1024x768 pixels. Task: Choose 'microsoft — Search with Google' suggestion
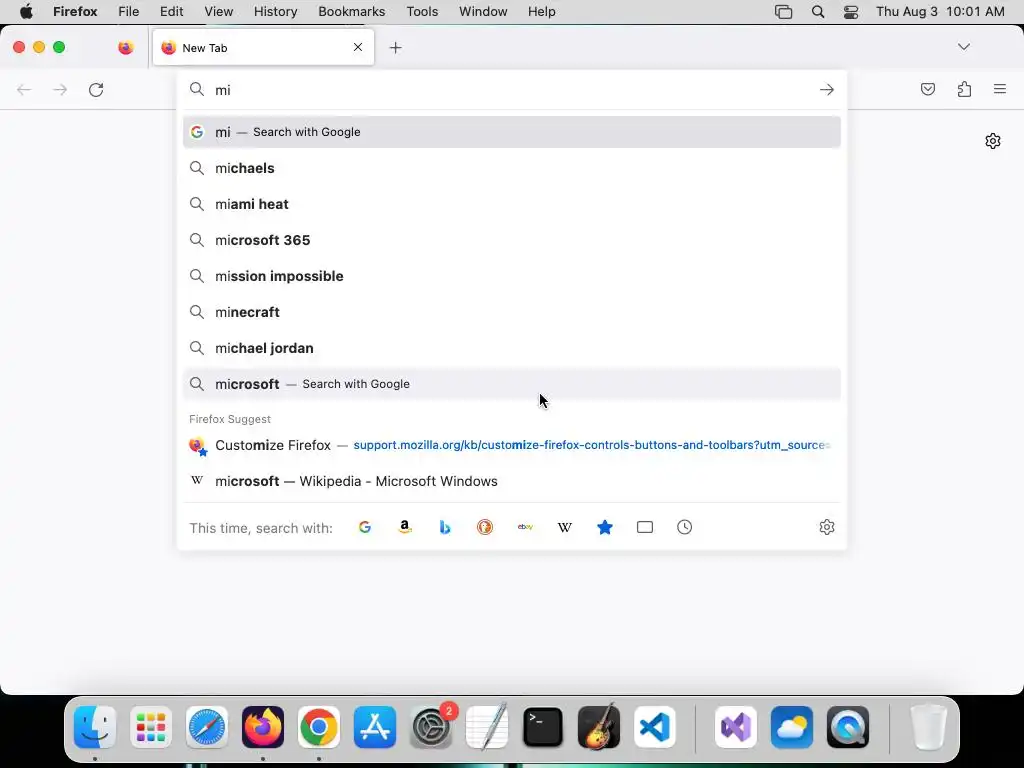(x=512, y=384)
